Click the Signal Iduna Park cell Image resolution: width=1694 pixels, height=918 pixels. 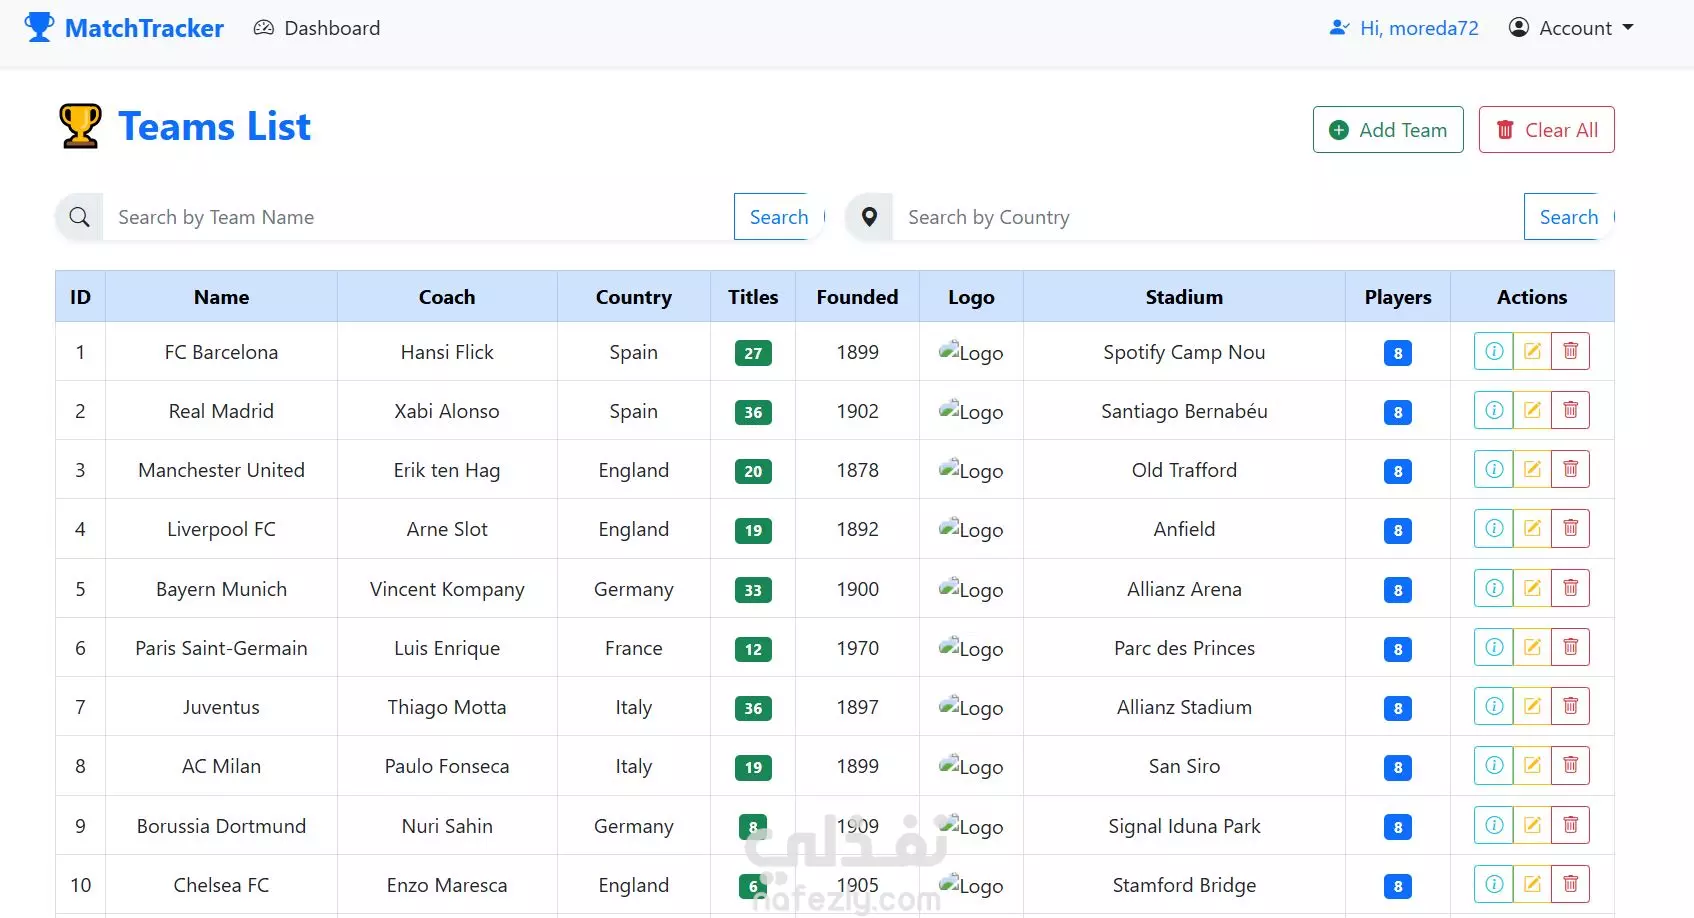tap(1184, 826)
